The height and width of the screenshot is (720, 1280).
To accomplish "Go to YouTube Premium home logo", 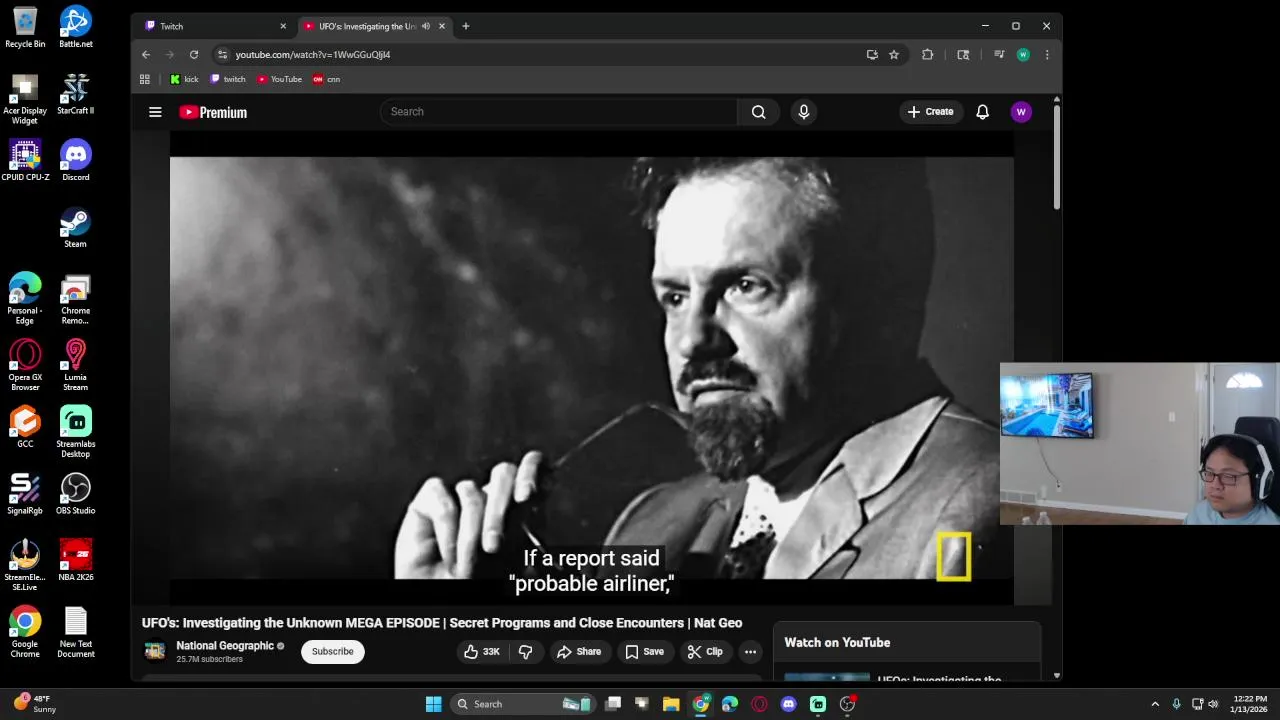I will coord(213,112).
